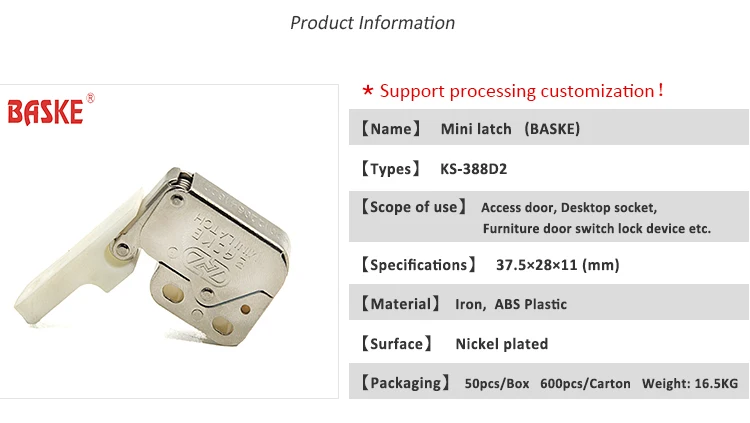The height and width of the screenshot is (423, 750).
Task: Click the red asterisk before Support text
Action: tap(367, 92)
